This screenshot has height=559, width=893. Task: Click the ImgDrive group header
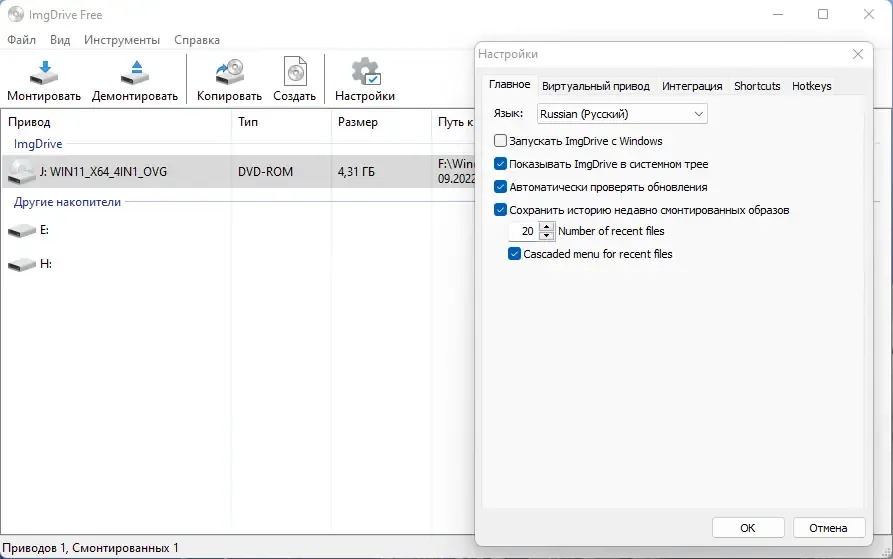[38, 144]
